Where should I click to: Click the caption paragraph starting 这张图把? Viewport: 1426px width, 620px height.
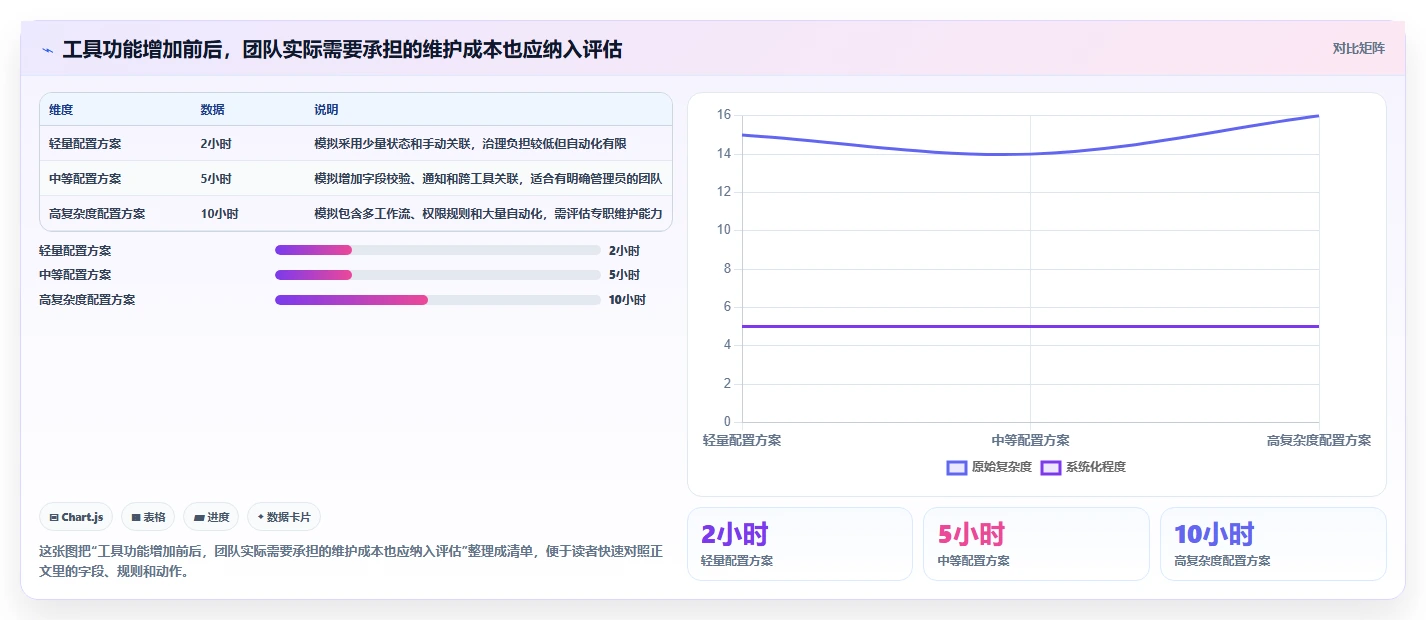[x=351, y=562]
